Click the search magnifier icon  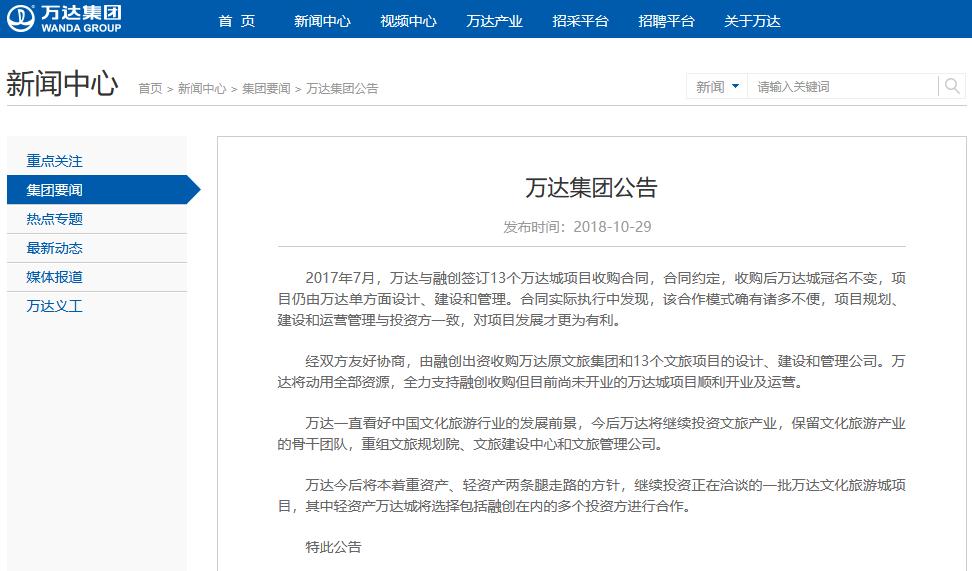pyautogui.click(x=952, y=86)
